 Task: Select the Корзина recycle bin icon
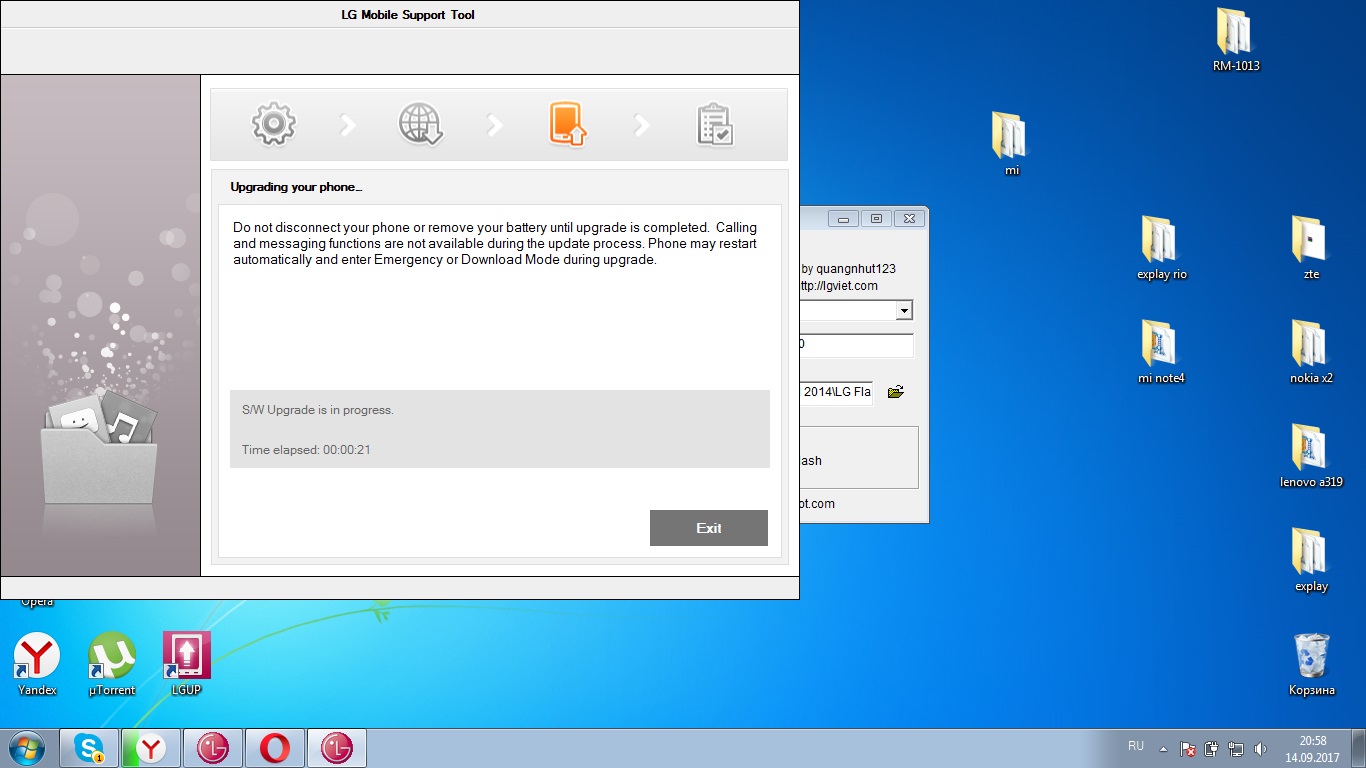click(1311, 664)
